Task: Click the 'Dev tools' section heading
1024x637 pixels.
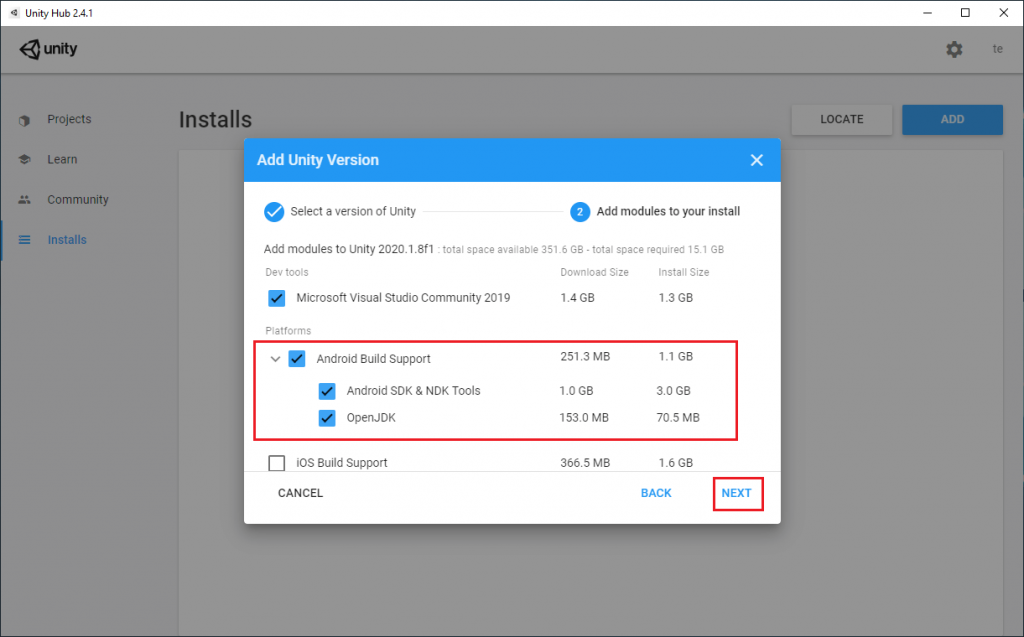Action: (287, 272)
